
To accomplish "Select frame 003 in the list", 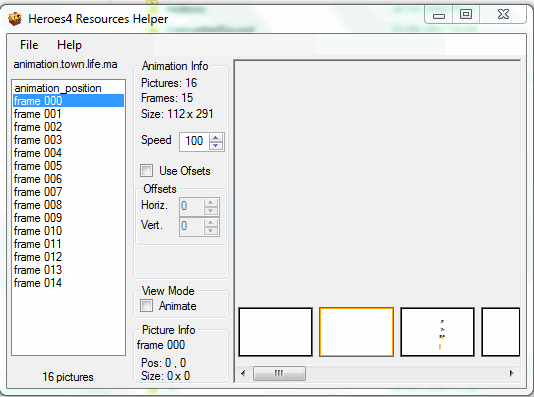I will (x=68, y=140).
